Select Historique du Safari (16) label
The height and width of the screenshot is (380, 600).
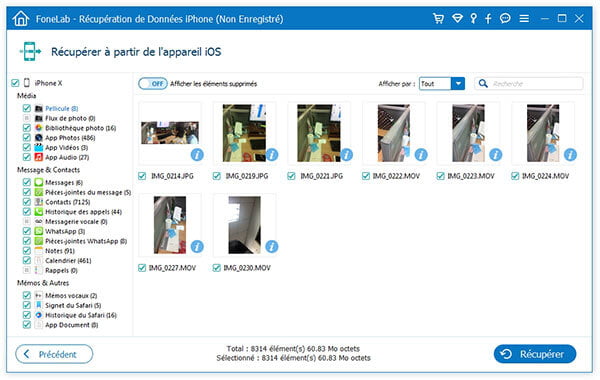coord(81,315)
